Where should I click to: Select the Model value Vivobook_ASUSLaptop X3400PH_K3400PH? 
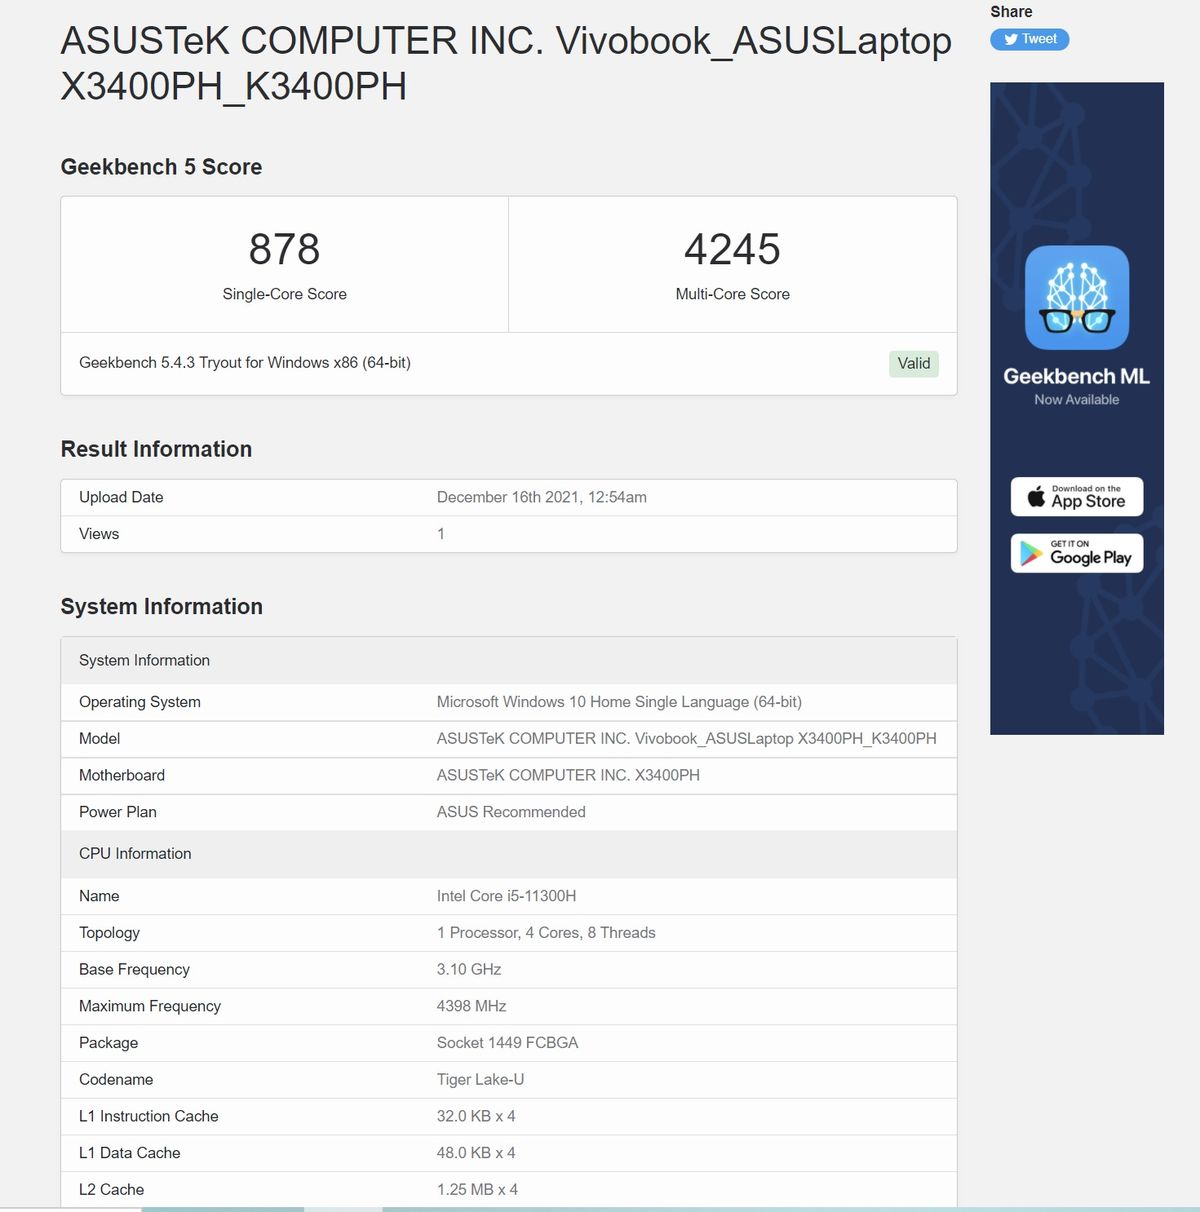point(687,739)
